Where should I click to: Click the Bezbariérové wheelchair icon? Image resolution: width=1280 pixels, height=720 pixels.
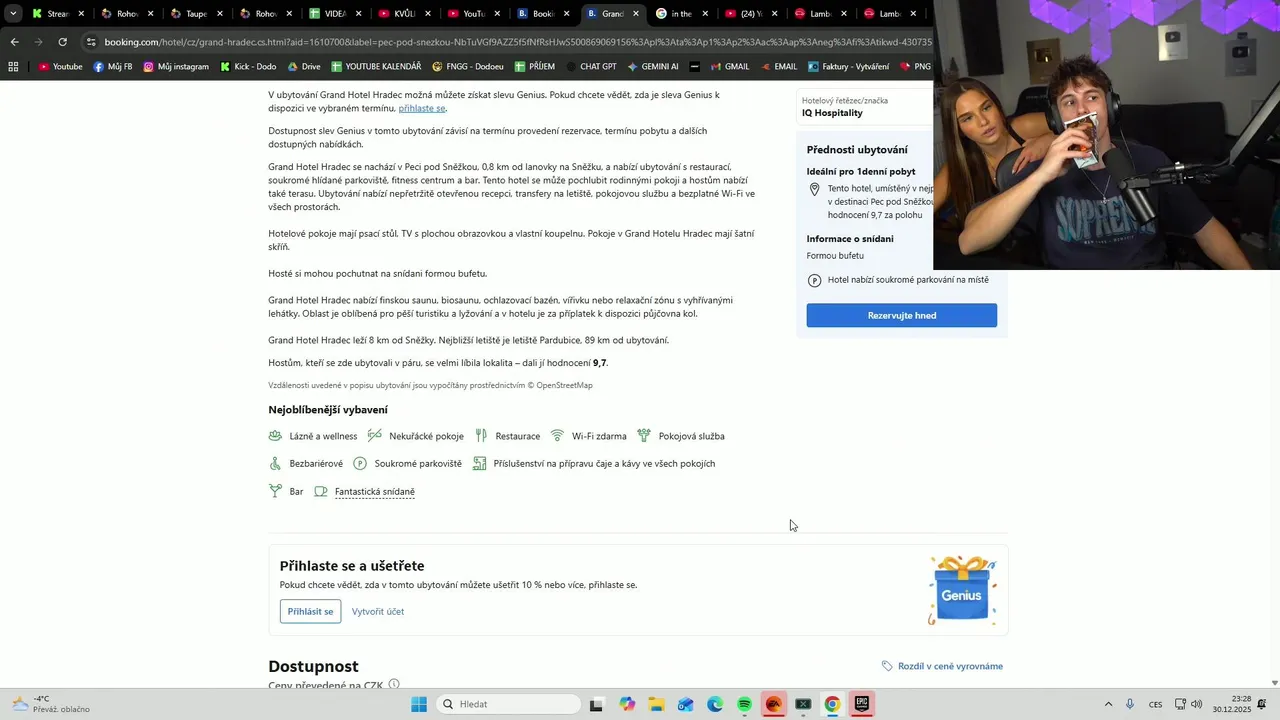pos(275,464)
